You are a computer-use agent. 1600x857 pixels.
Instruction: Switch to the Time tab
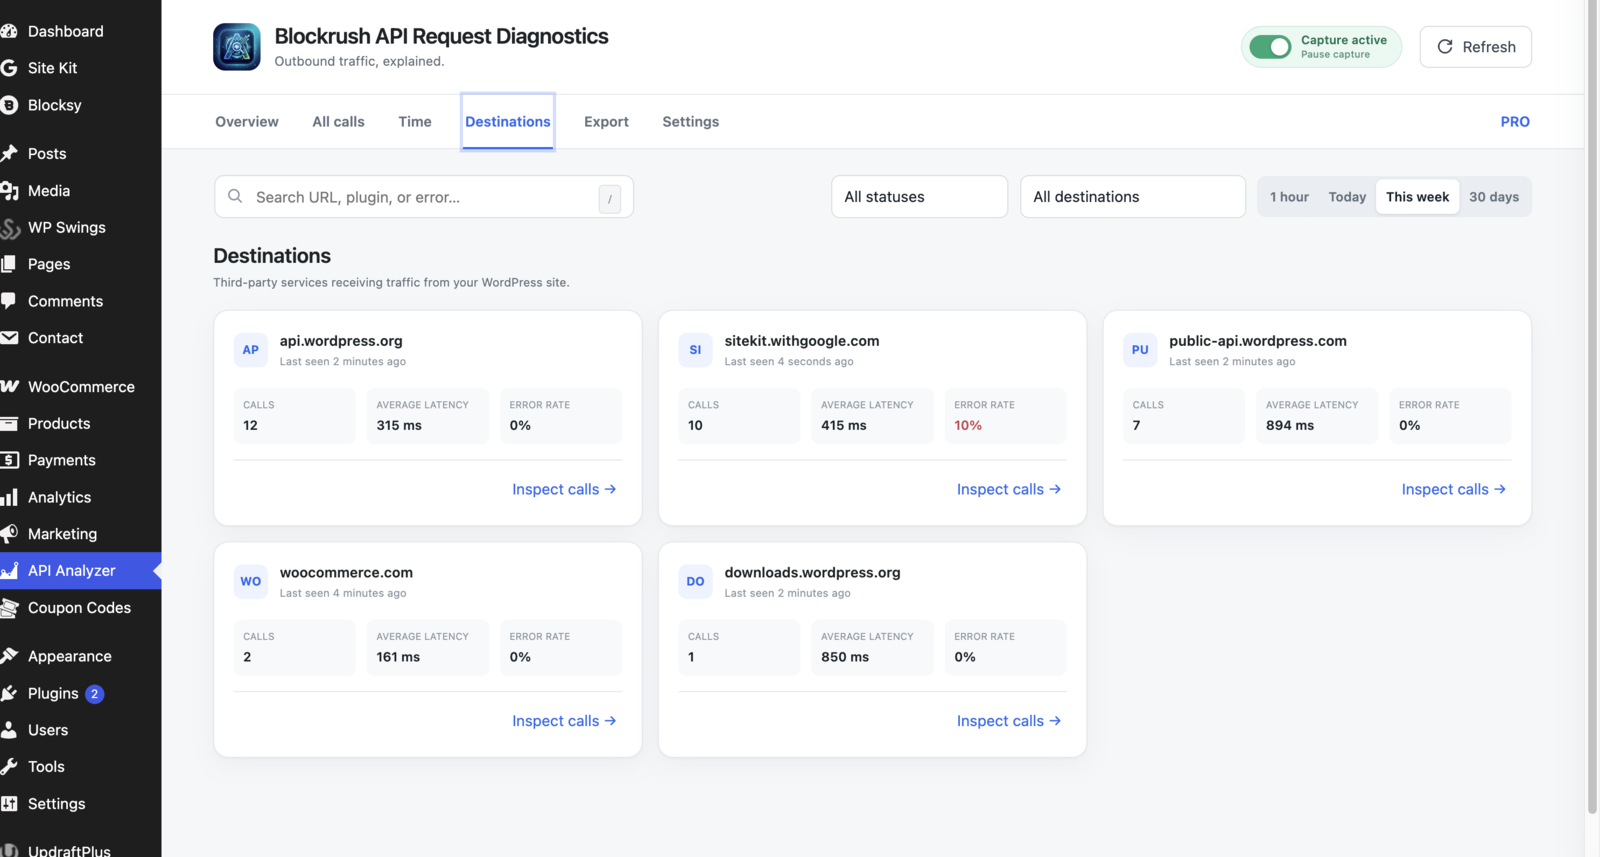pyautogui.click(x=415, y=122)
